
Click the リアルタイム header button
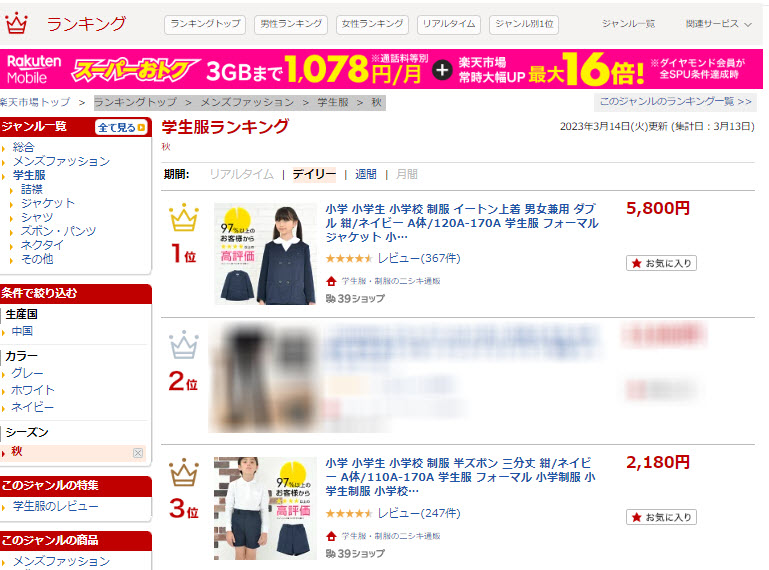[x=449, y=24]
